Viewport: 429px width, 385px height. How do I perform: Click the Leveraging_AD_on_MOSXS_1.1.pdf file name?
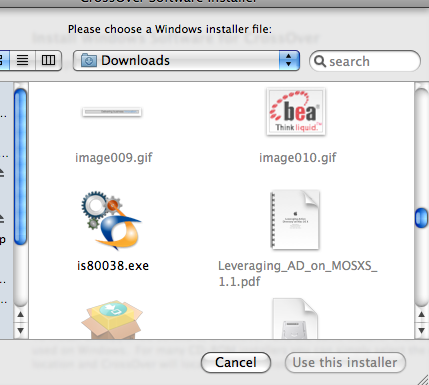click(298, 274)
